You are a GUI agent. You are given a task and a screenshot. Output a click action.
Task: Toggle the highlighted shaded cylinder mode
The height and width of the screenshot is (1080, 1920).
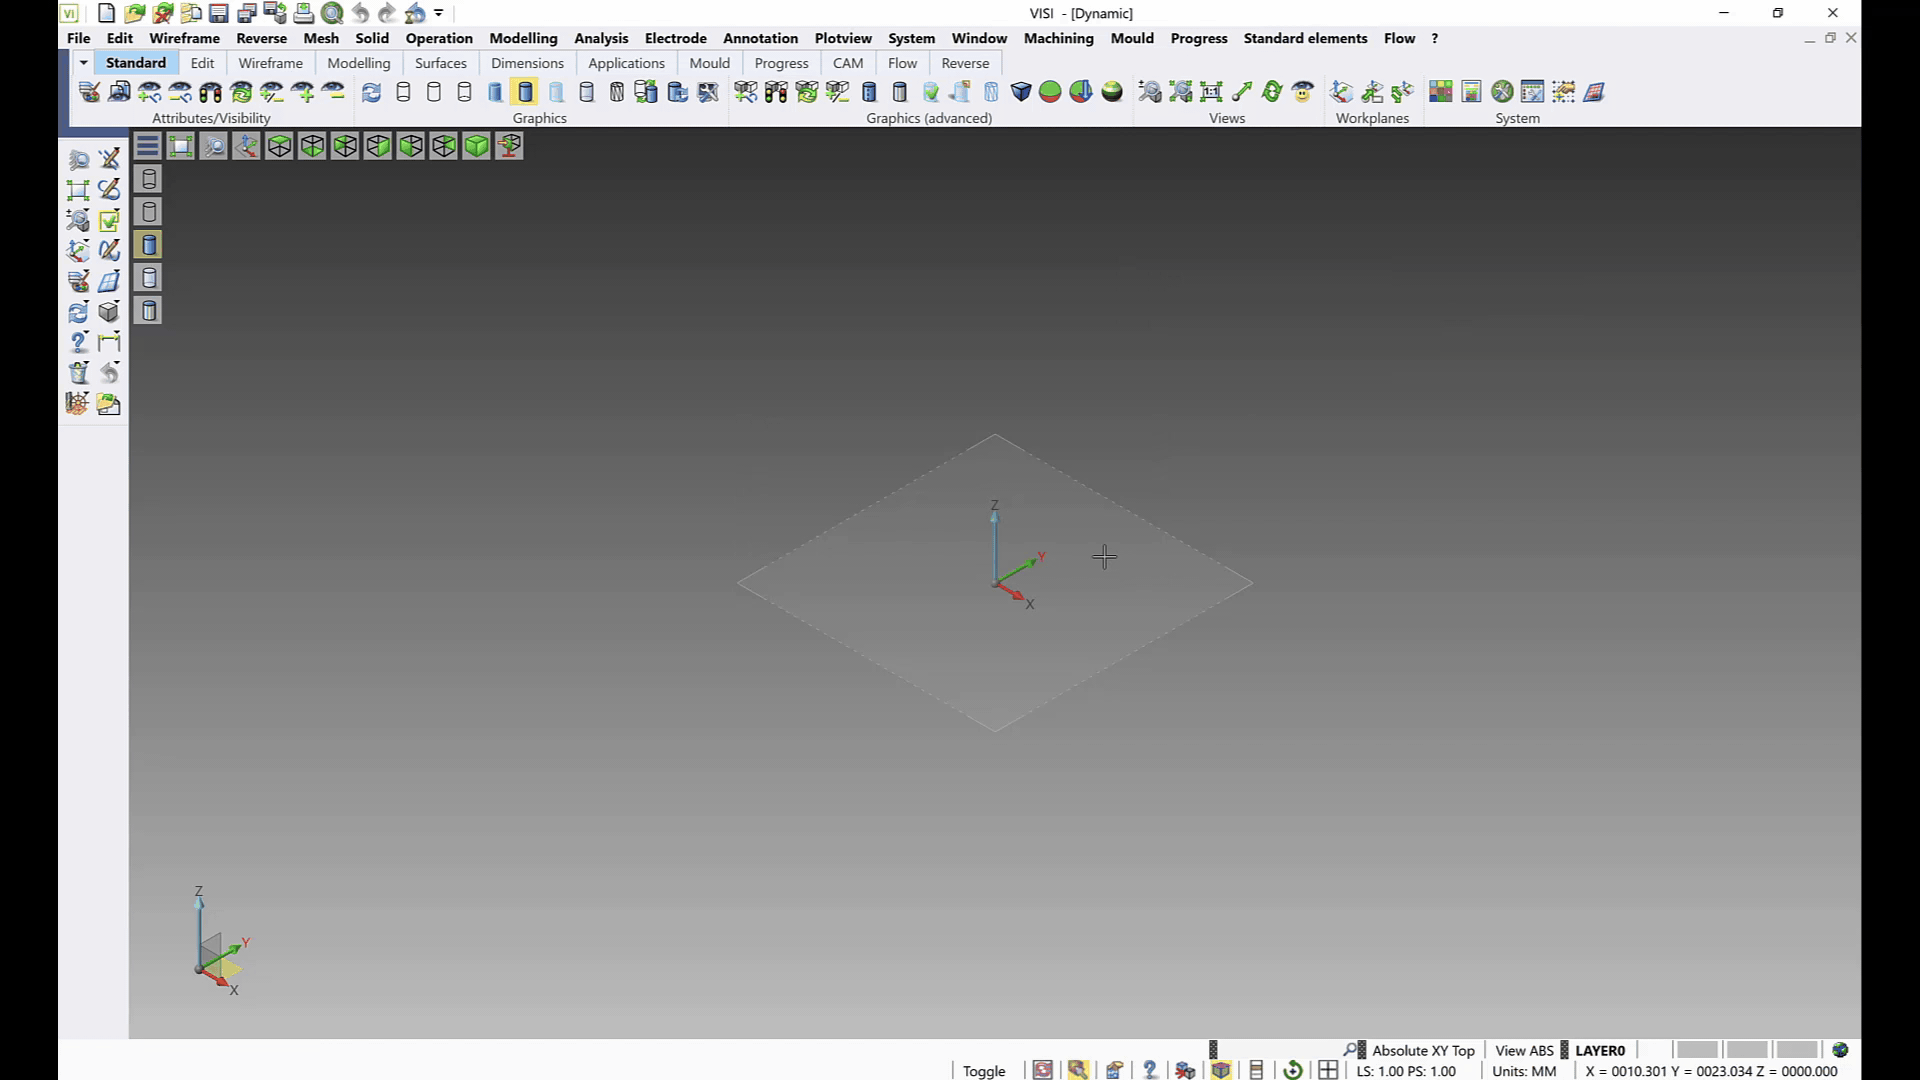click(x=525, y=92)
